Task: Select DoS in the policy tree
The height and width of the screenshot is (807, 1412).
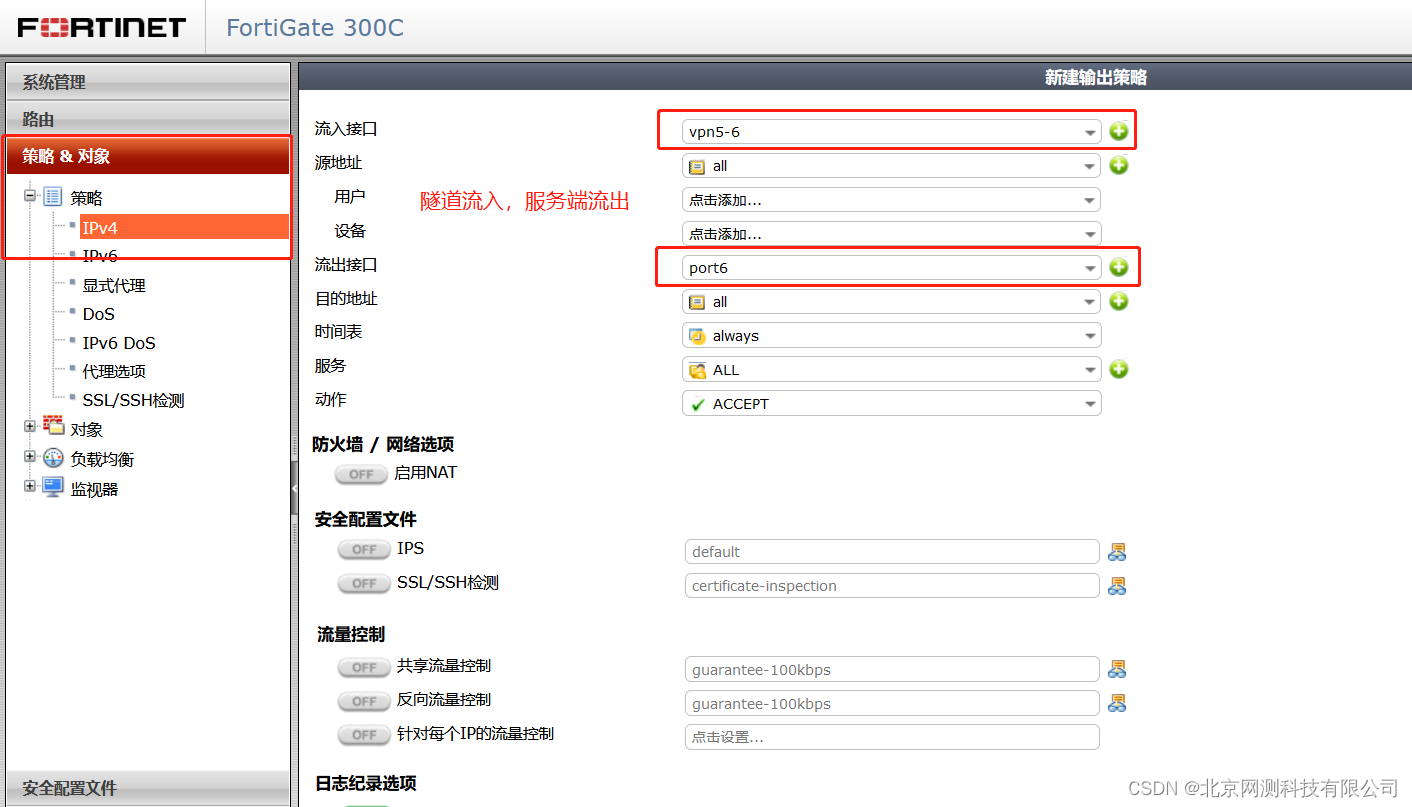Action: [99, 314]
